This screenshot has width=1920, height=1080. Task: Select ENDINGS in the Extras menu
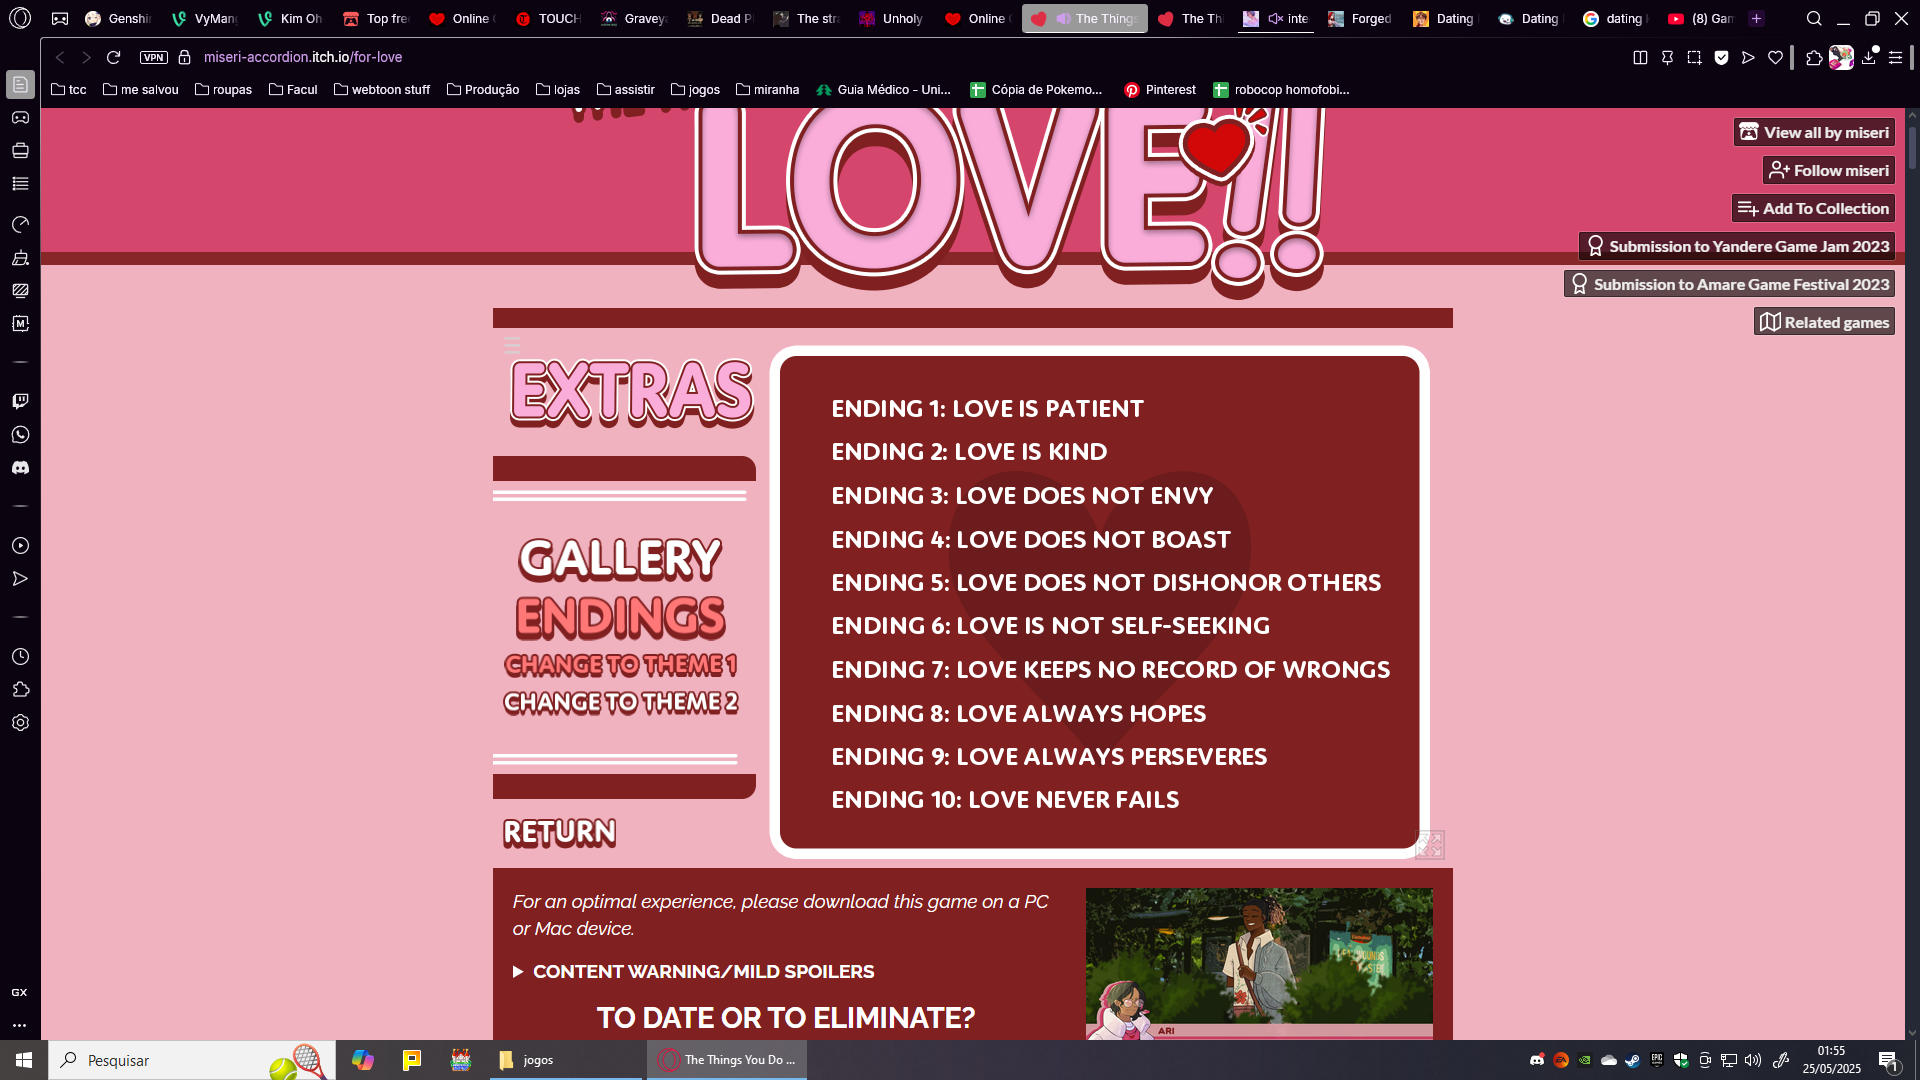[620, 617]
